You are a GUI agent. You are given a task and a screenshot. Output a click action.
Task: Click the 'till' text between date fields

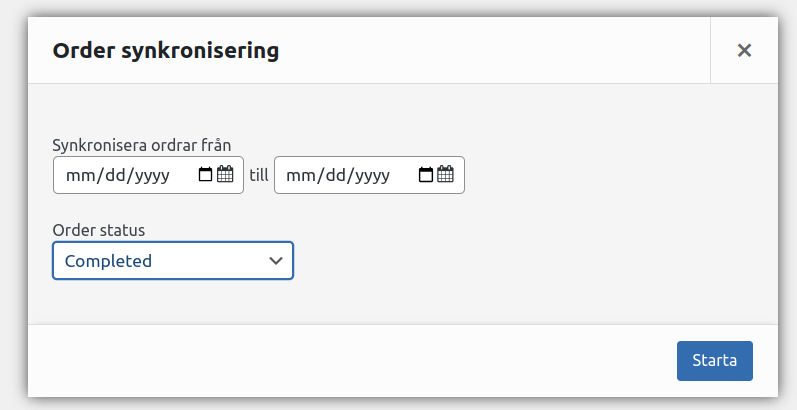pos(259,175)
